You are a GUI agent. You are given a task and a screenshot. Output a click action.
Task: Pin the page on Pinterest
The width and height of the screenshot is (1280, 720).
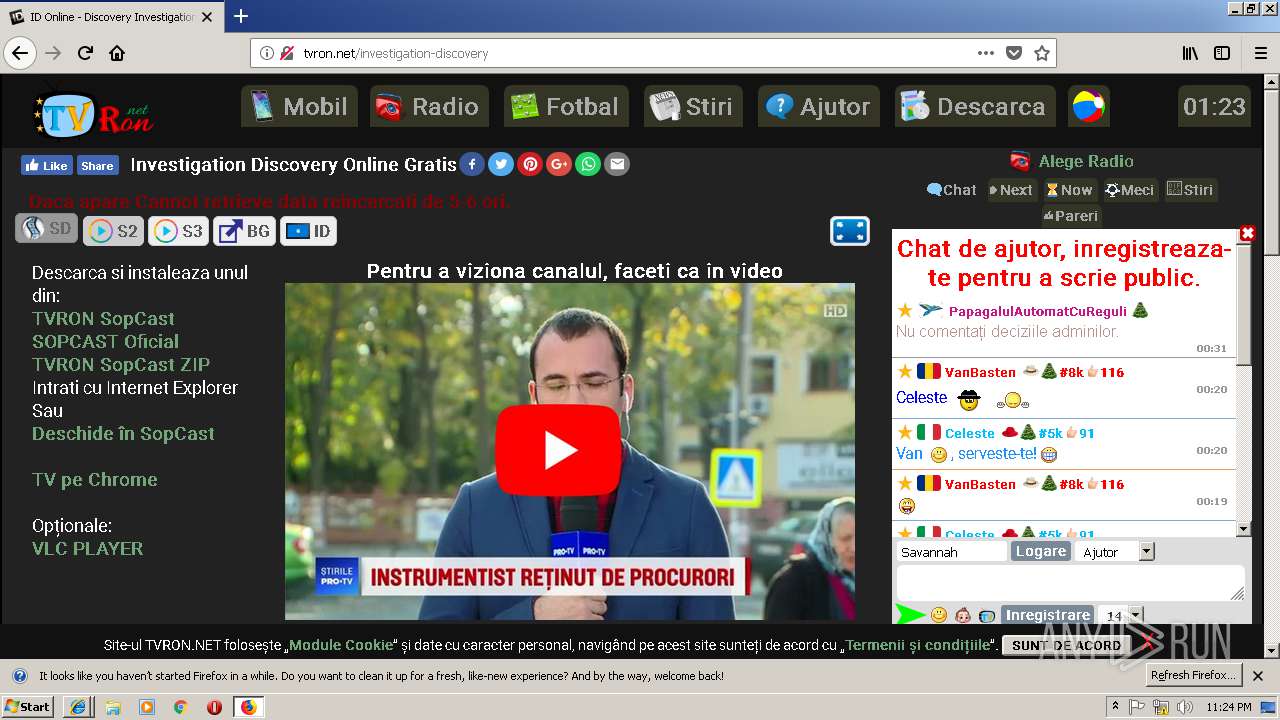pyautogui.click(x=530, y=164)
